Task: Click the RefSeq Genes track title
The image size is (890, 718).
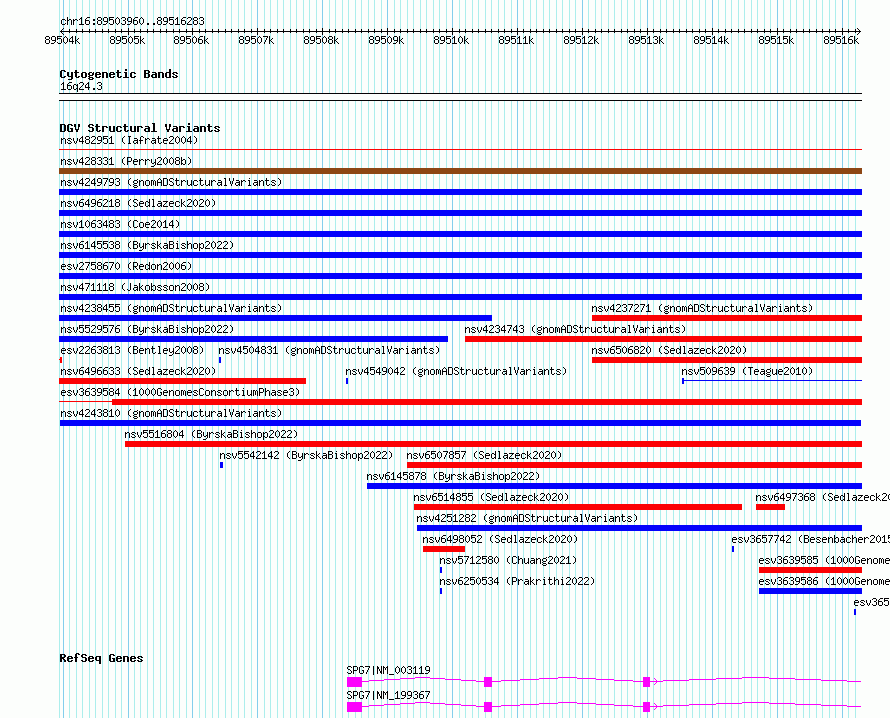Action: tap(101, 658)
